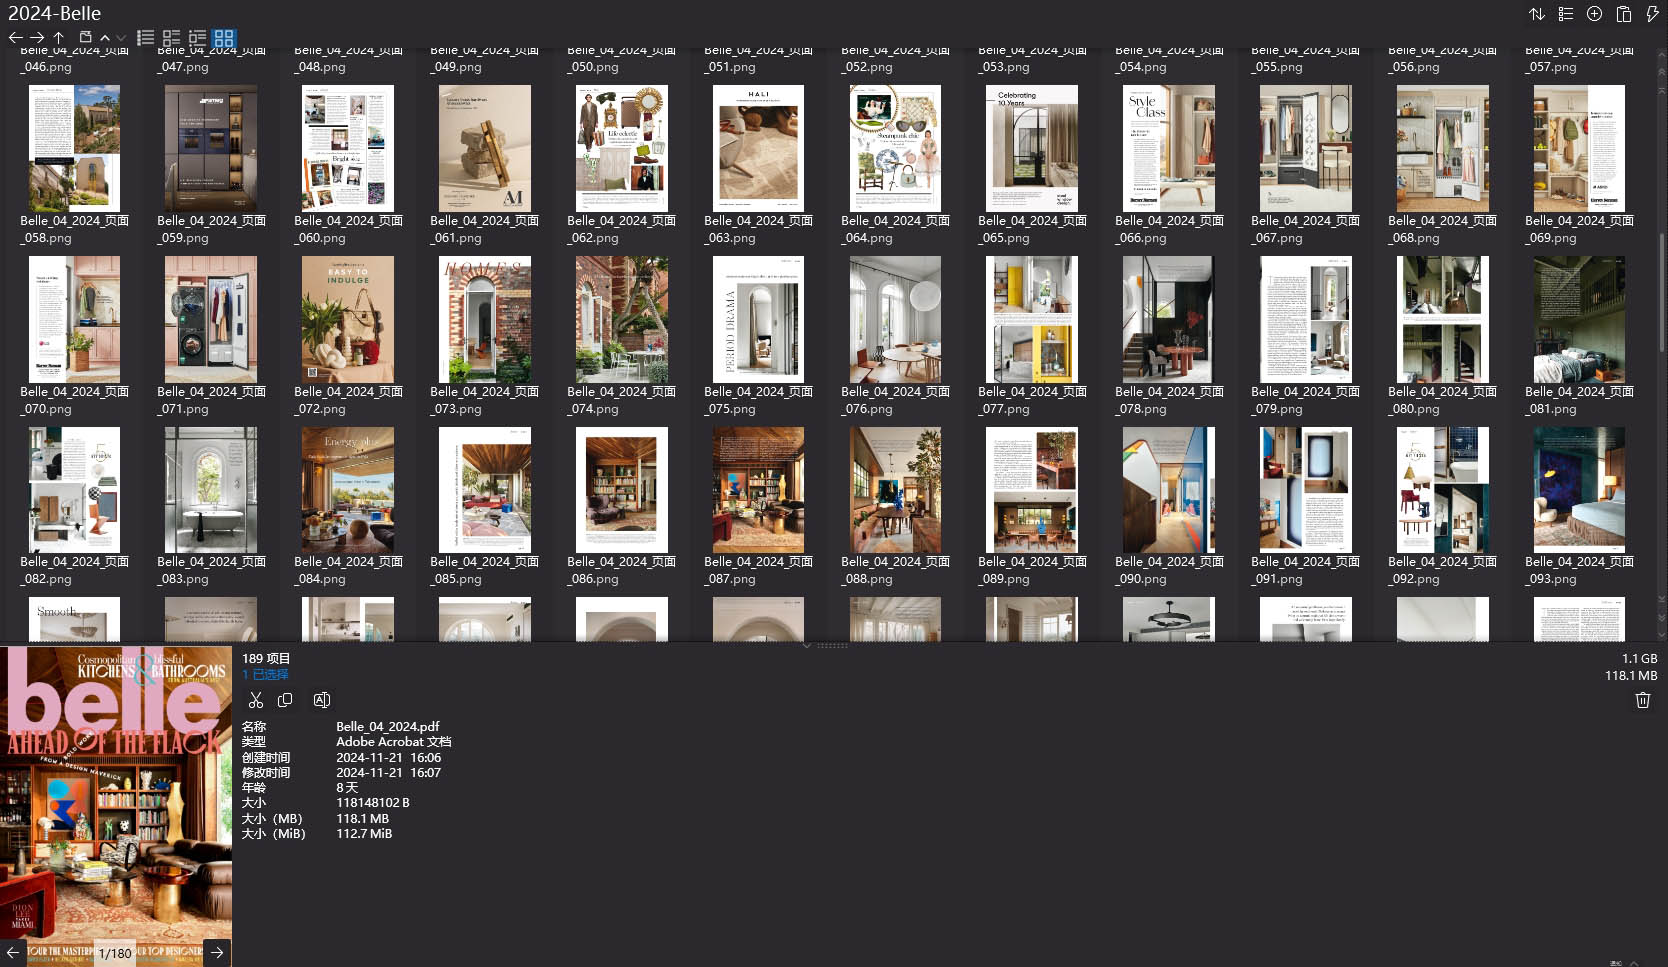
Task: Select thumbnail of page _090.png
Action: (x=1169, y=490)
